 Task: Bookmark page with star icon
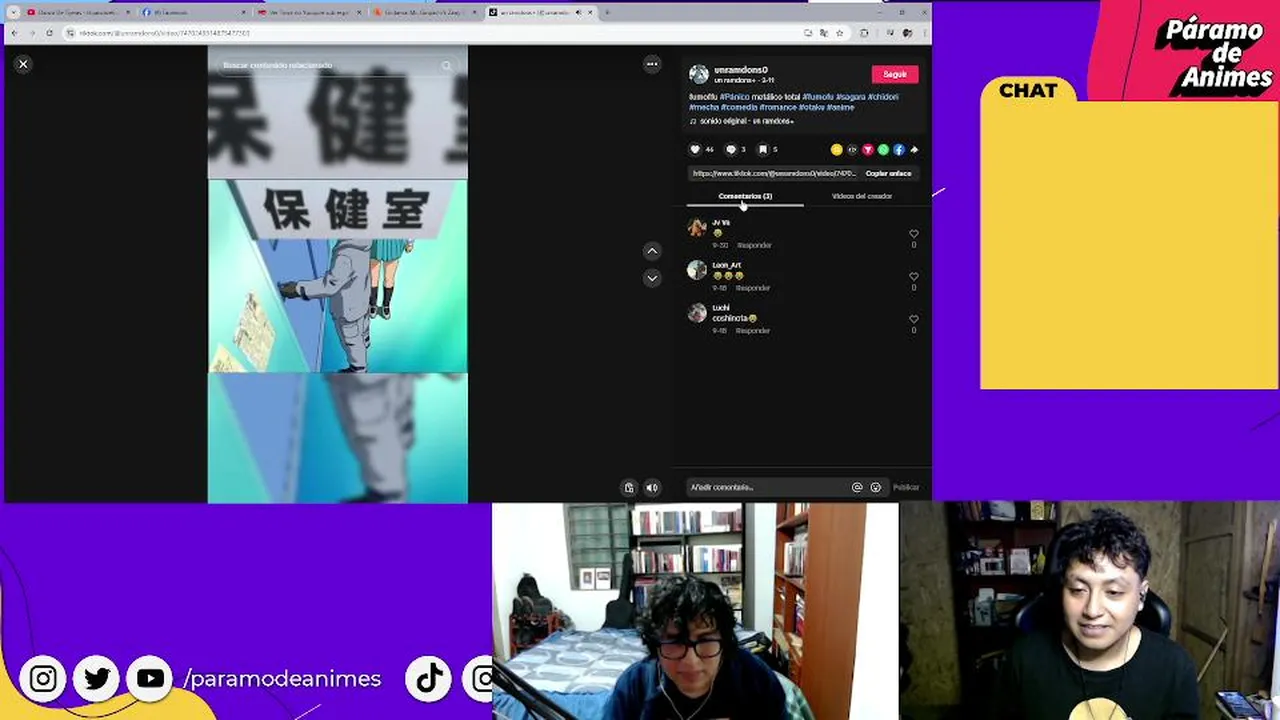pos(839,33)
